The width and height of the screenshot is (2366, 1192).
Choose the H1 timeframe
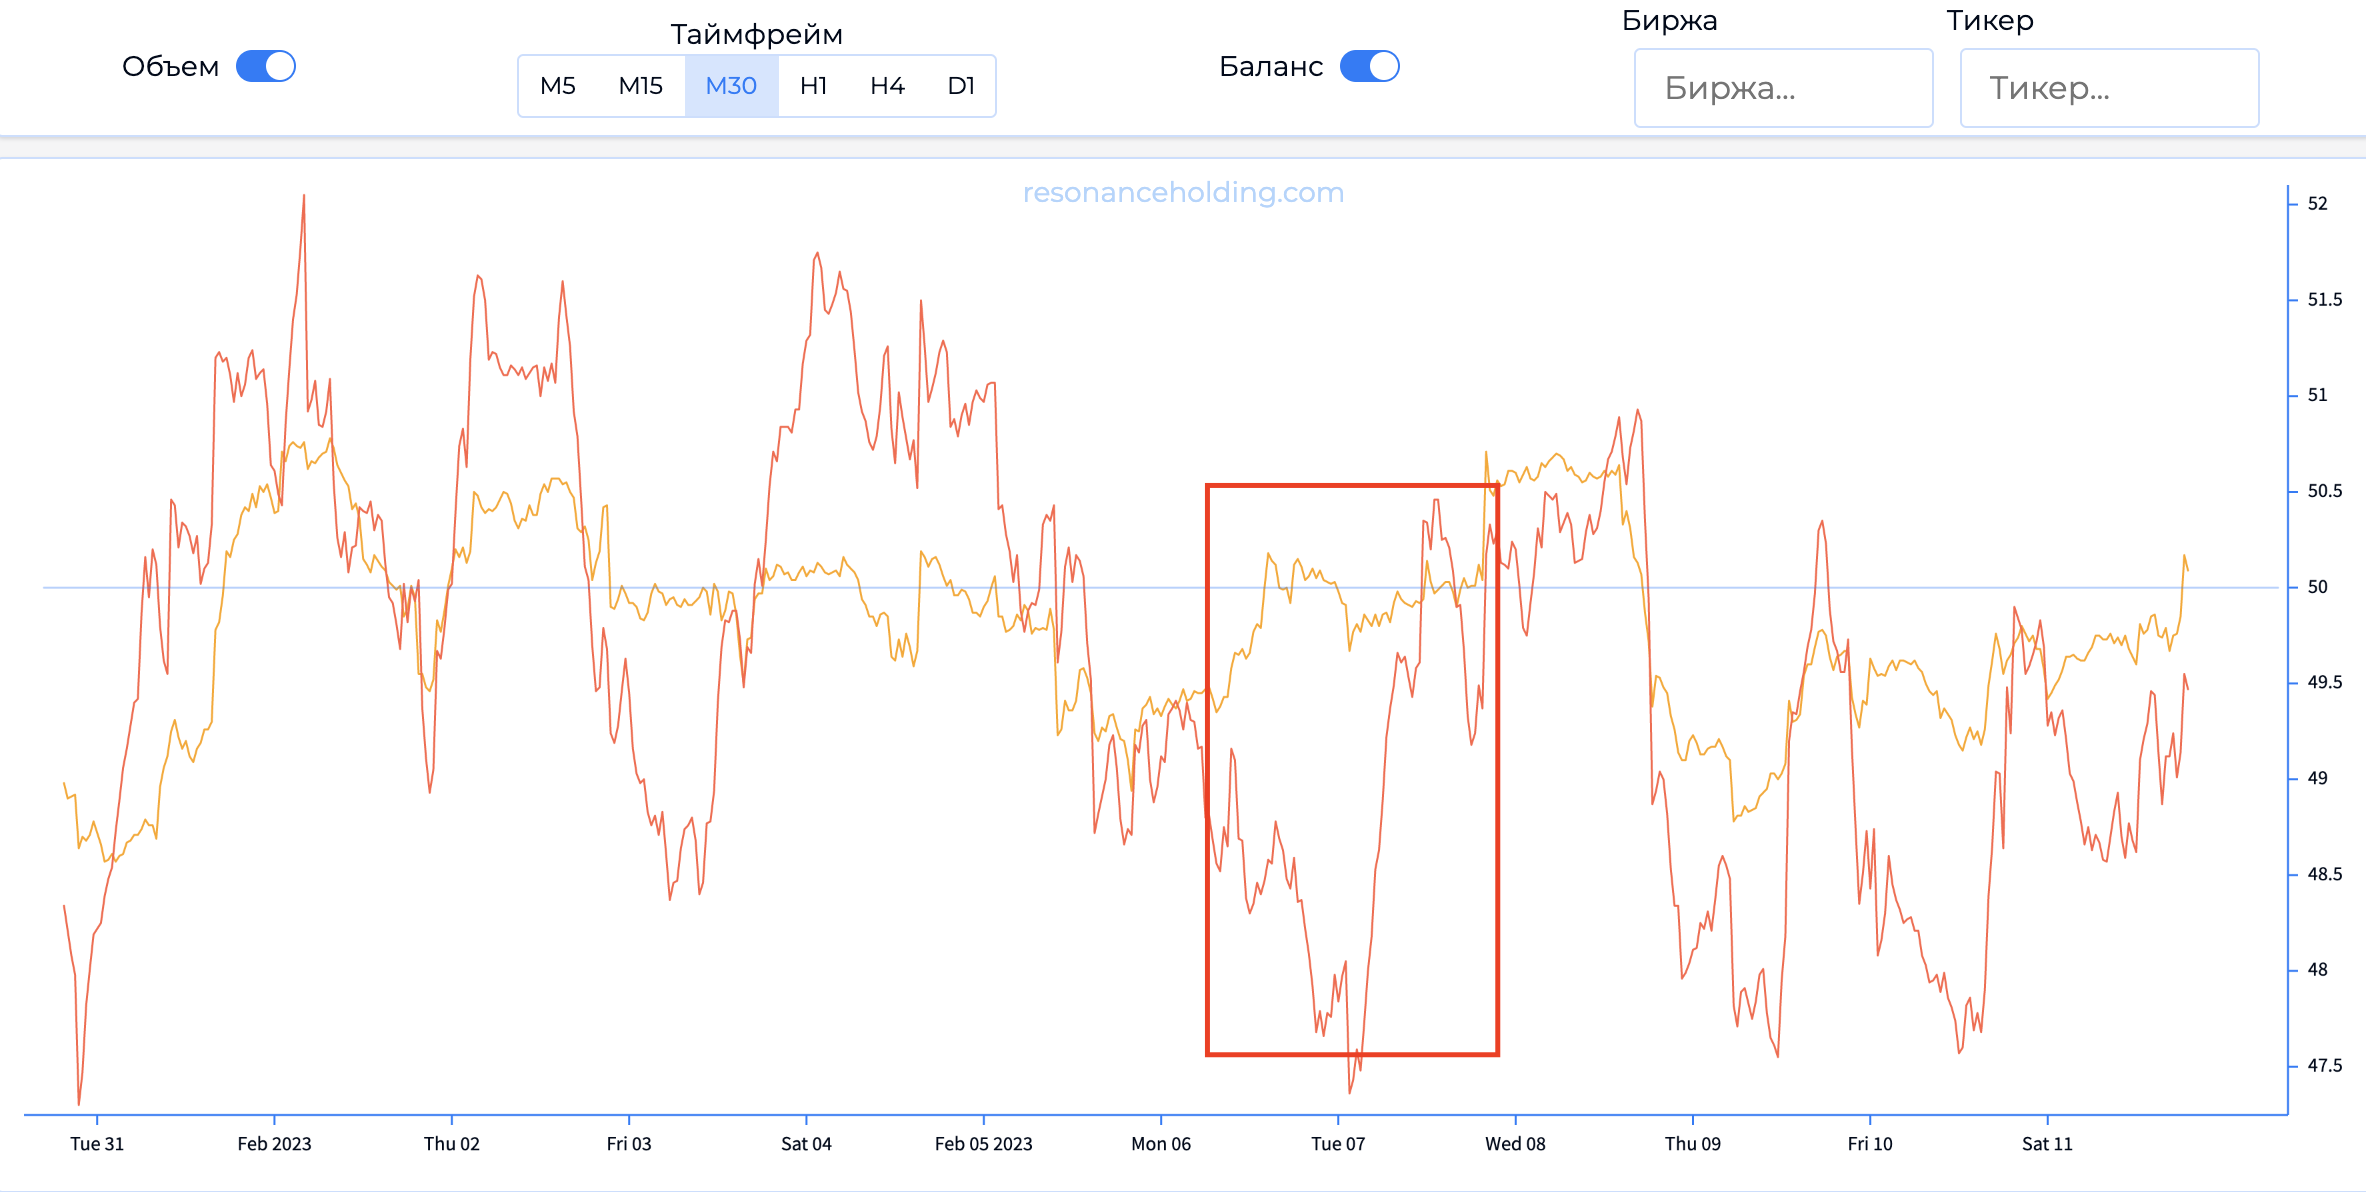tap(813, 86)
